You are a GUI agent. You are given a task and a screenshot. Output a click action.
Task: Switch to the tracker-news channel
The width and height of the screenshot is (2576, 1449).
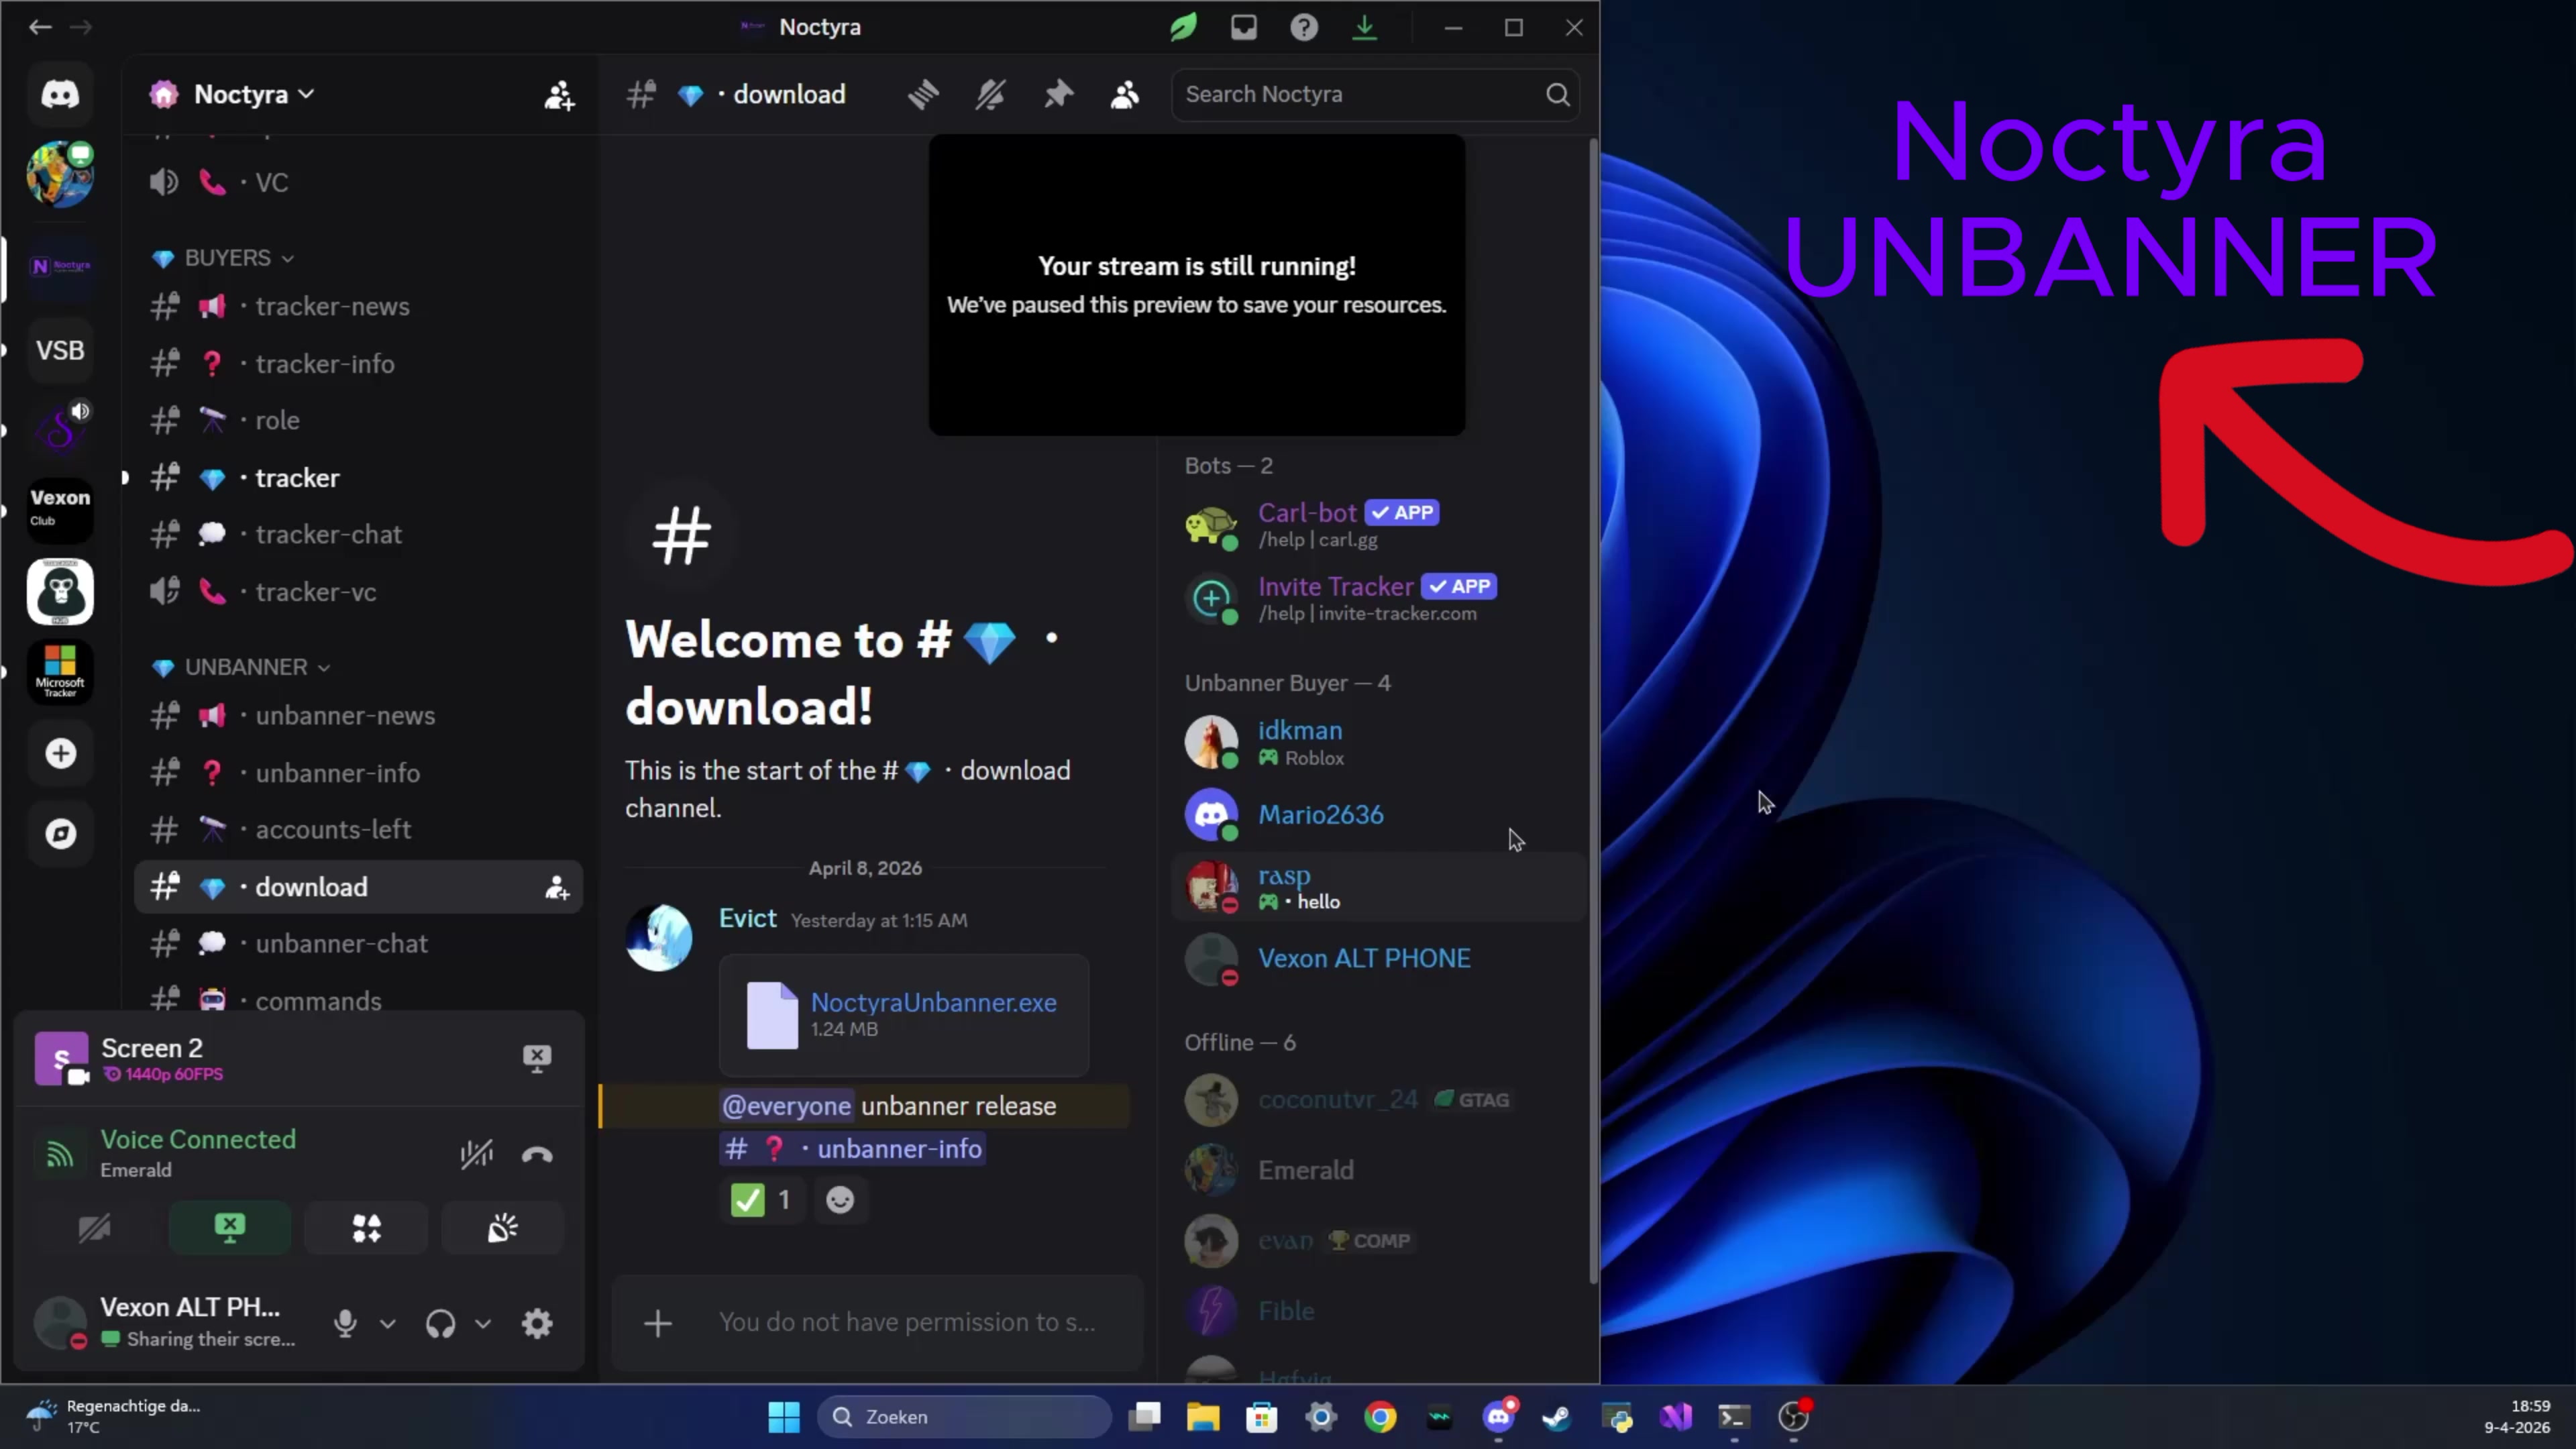tap(358, 306)
